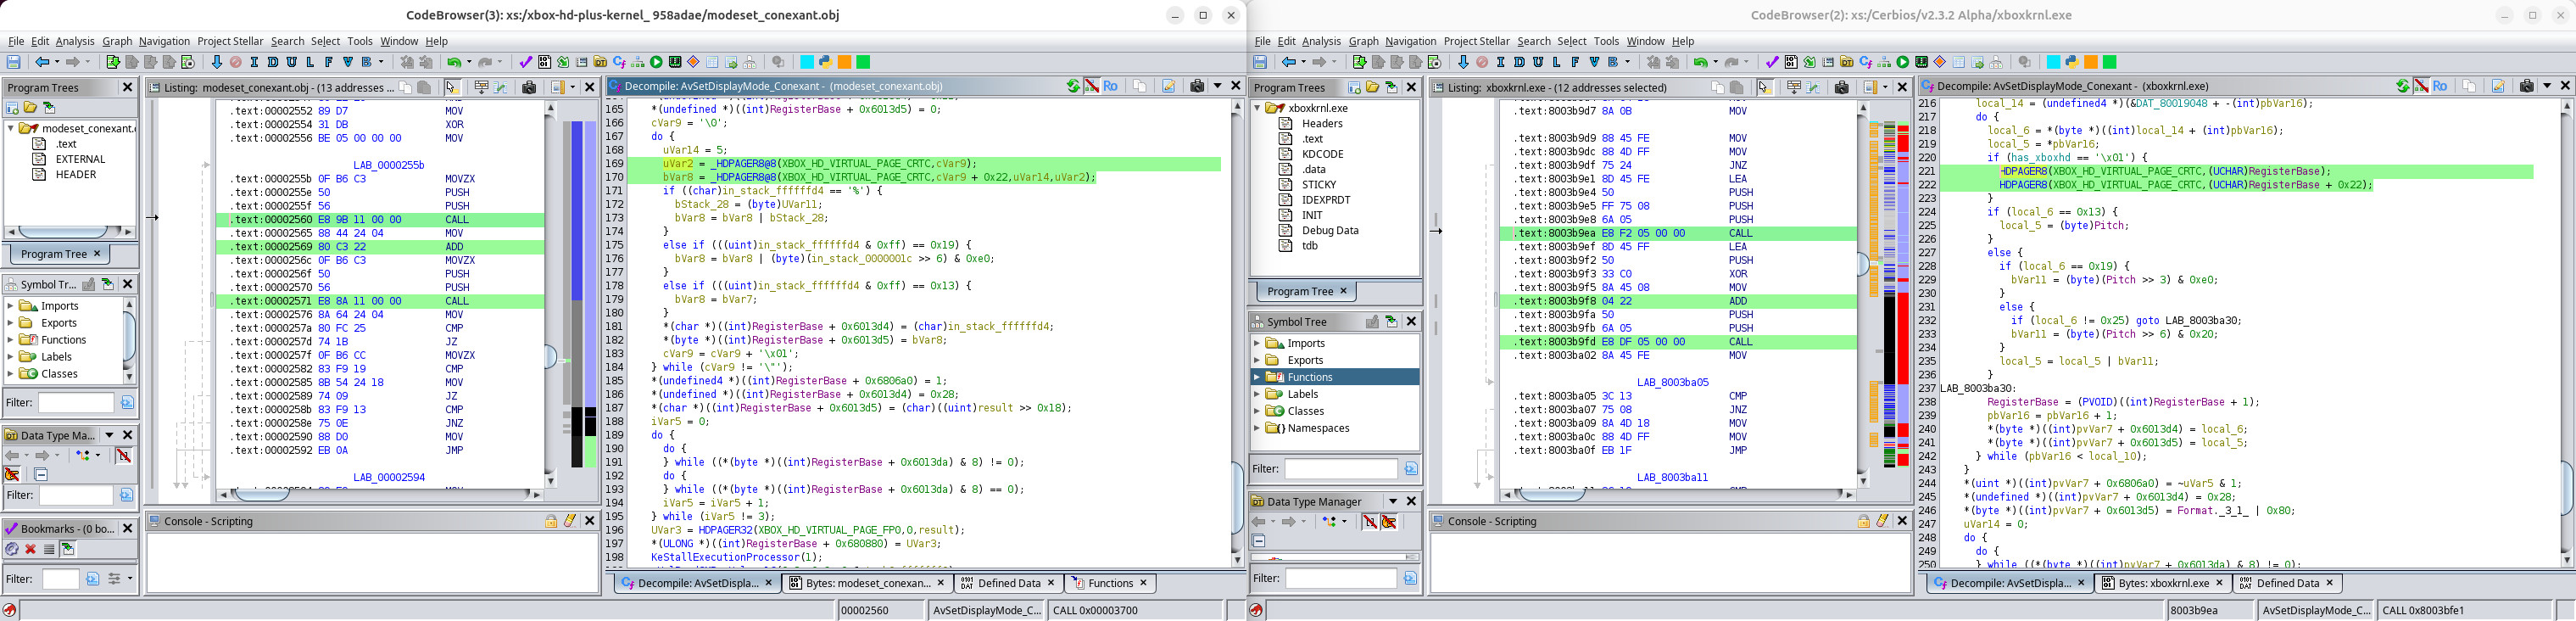Click the Bytes '1001' icon in right window toolbar
Image resolution: width=2576 pixels, height=621 pixels.
pyautogui.click(x=1791, y=62)
